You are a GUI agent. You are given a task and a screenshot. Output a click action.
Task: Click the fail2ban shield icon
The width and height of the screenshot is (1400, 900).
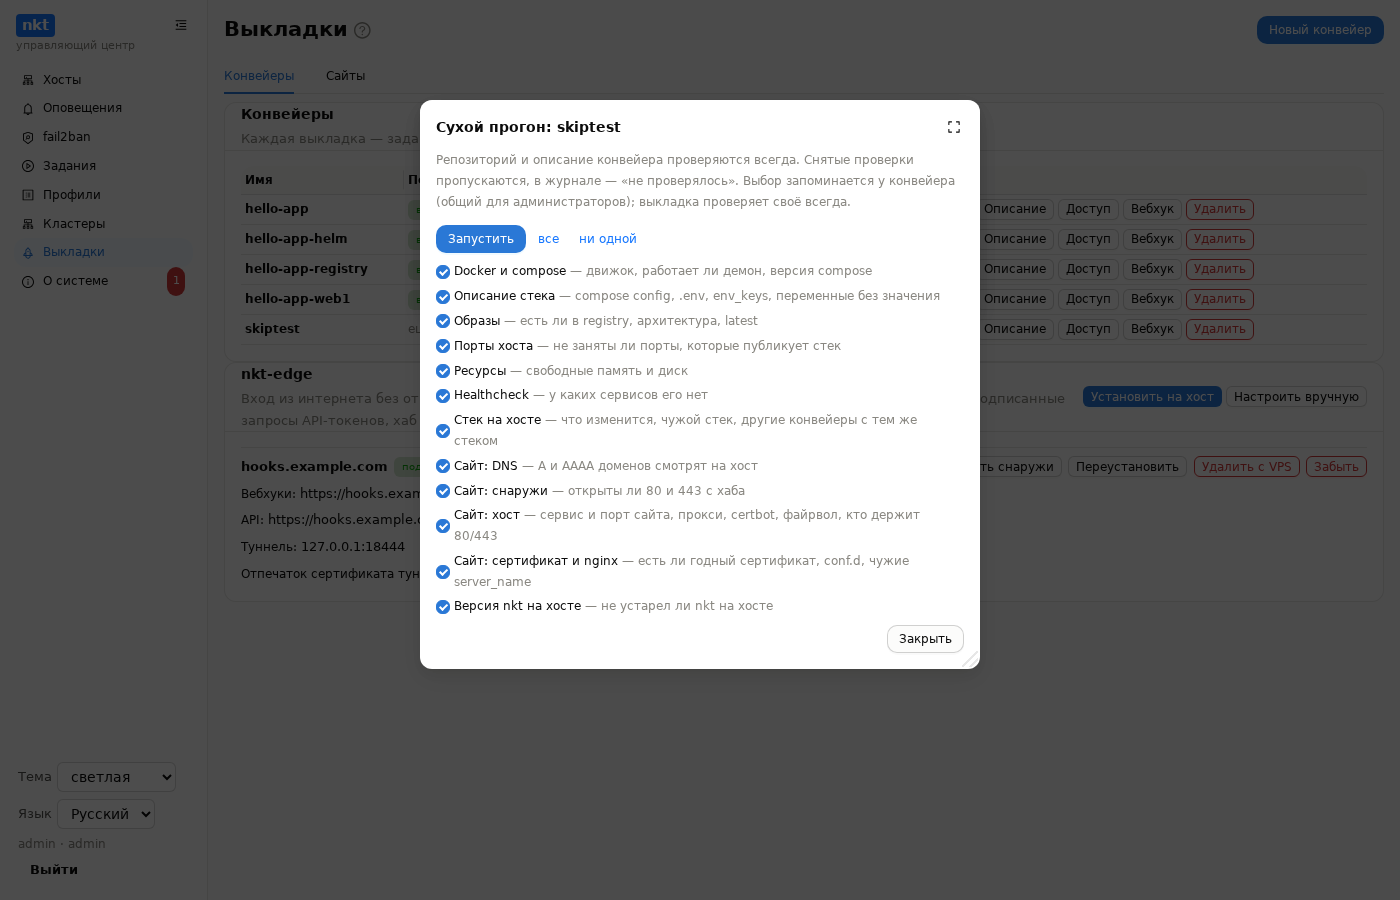tap(28, 138)
